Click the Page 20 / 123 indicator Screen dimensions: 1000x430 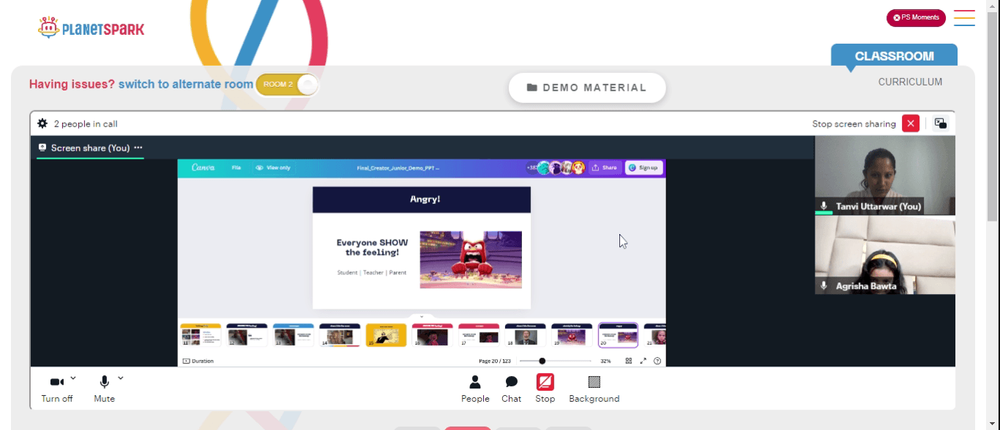coord(495,361)
